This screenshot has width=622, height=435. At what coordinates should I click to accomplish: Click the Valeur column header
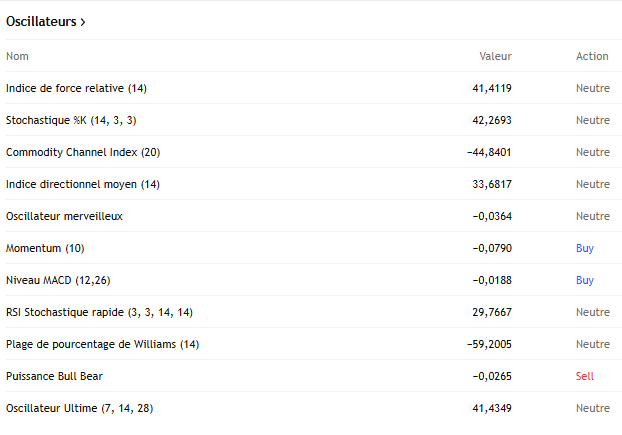[x=495, y=56]
